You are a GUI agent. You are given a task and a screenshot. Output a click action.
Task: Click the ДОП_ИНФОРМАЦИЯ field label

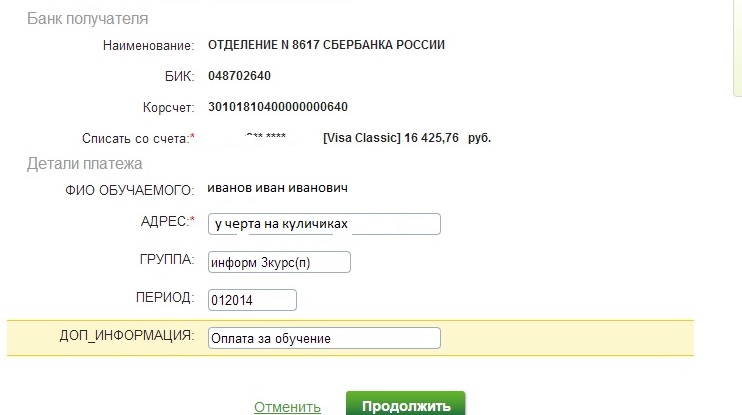[x=127, y=336]
